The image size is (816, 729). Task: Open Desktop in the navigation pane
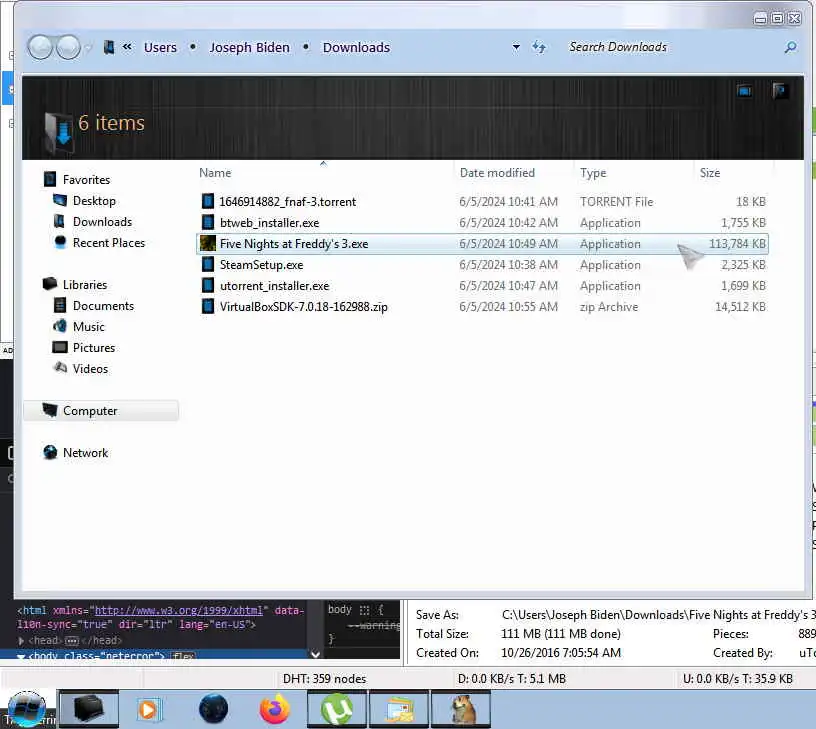point(94,201)
